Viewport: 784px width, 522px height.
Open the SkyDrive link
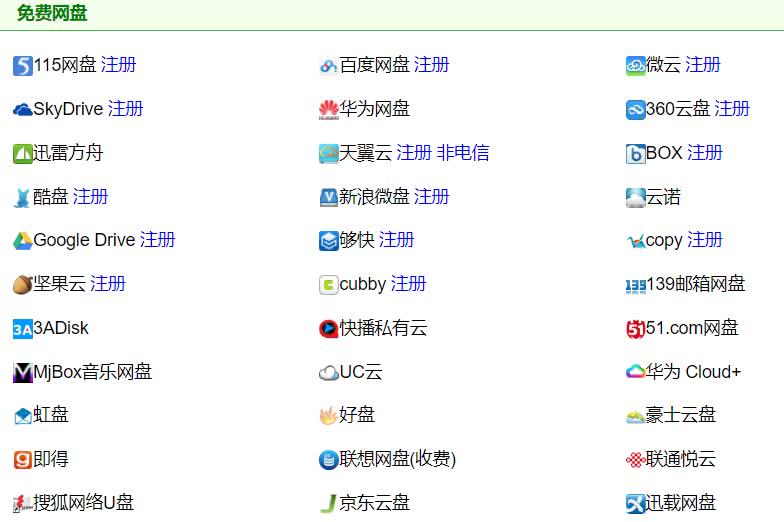click(x=68, y=109)
